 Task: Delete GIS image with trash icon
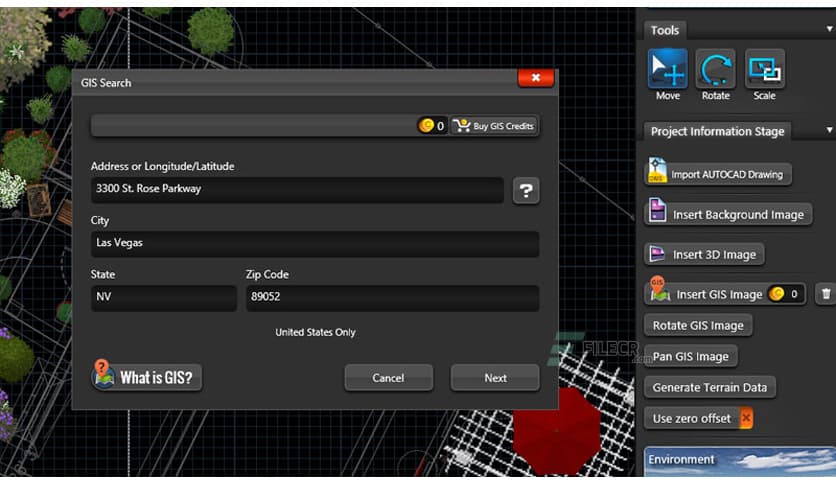point(826,294)
